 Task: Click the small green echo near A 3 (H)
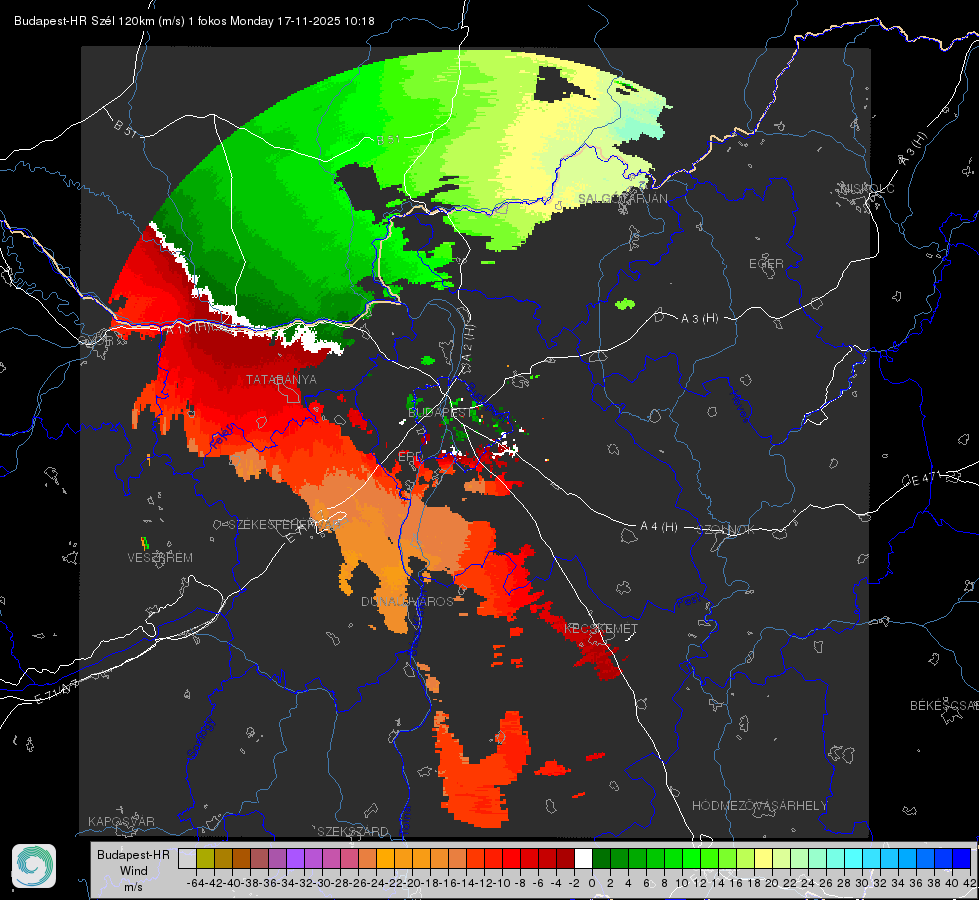coord(625,304)
